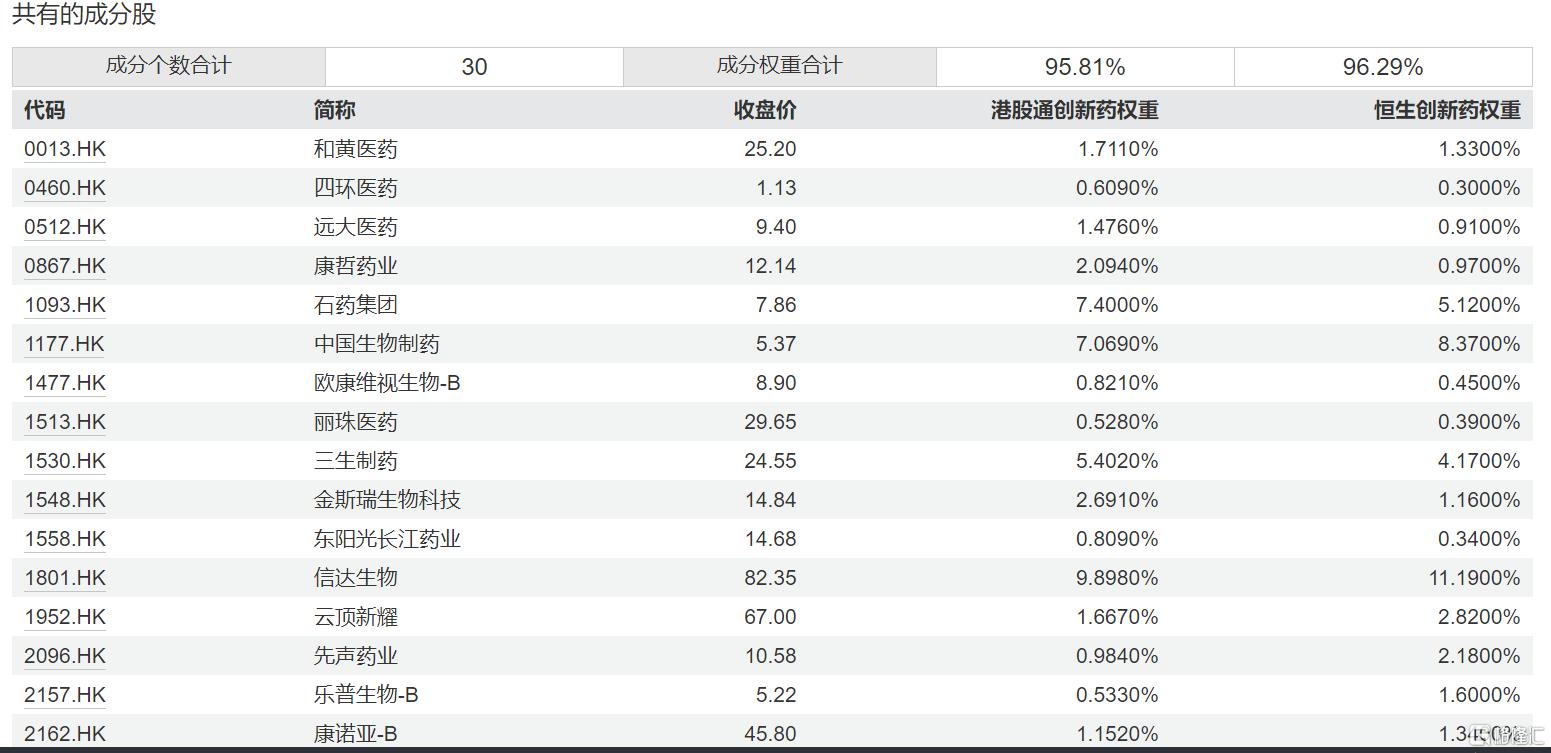This screenshot has width=1551, height=753.
Task: Select weight 1.6000% for 乐普生物-B
Action: (1479, 695)
